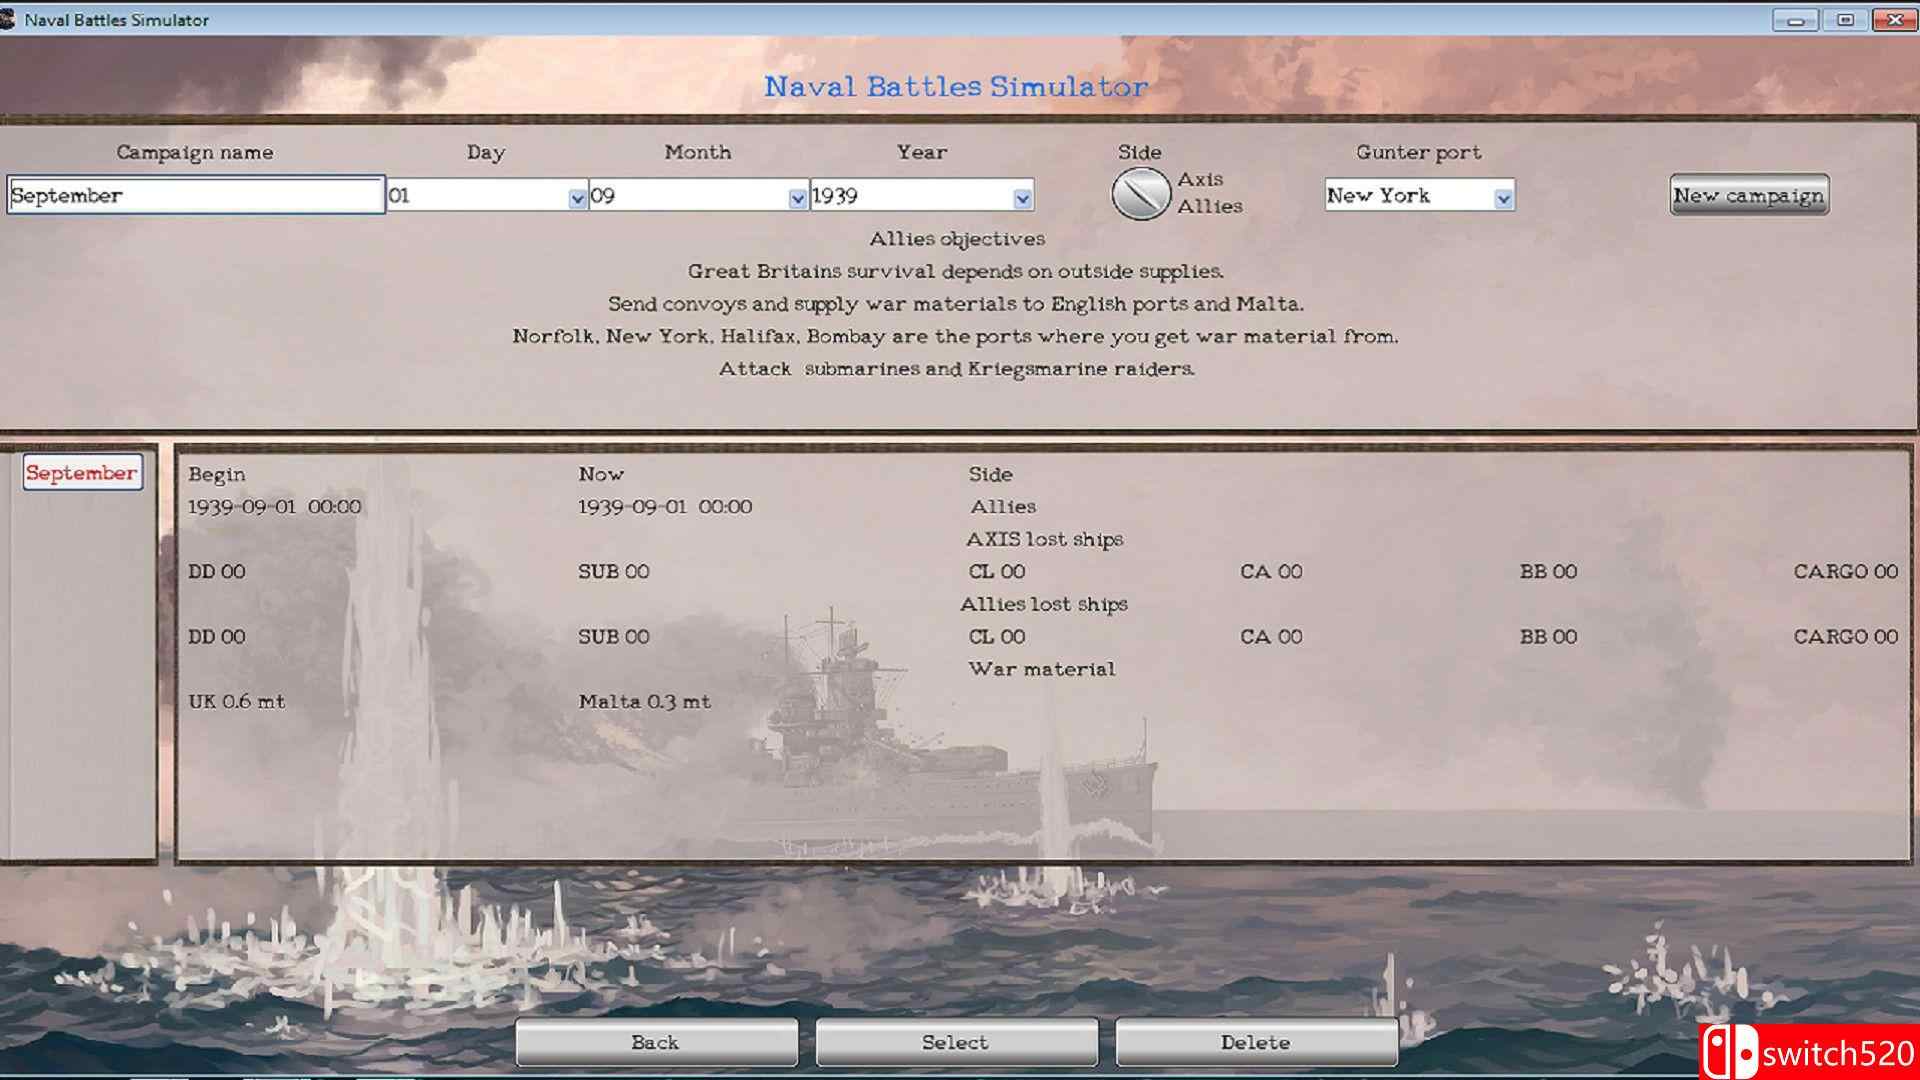The image size is (1920, 1080).
Task: Expand the Month dropdown arrow
Action: click(x=797, y=198)
